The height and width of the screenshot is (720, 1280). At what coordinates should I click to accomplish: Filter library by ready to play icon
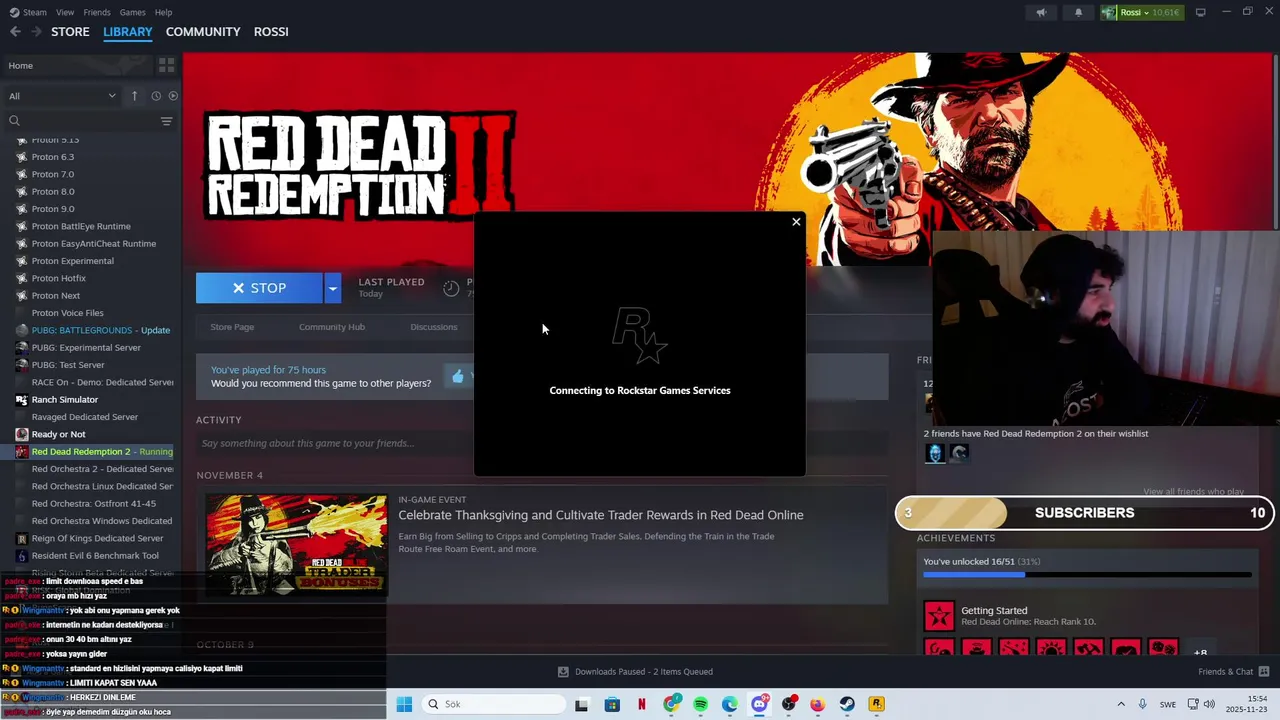coord(173,96)
